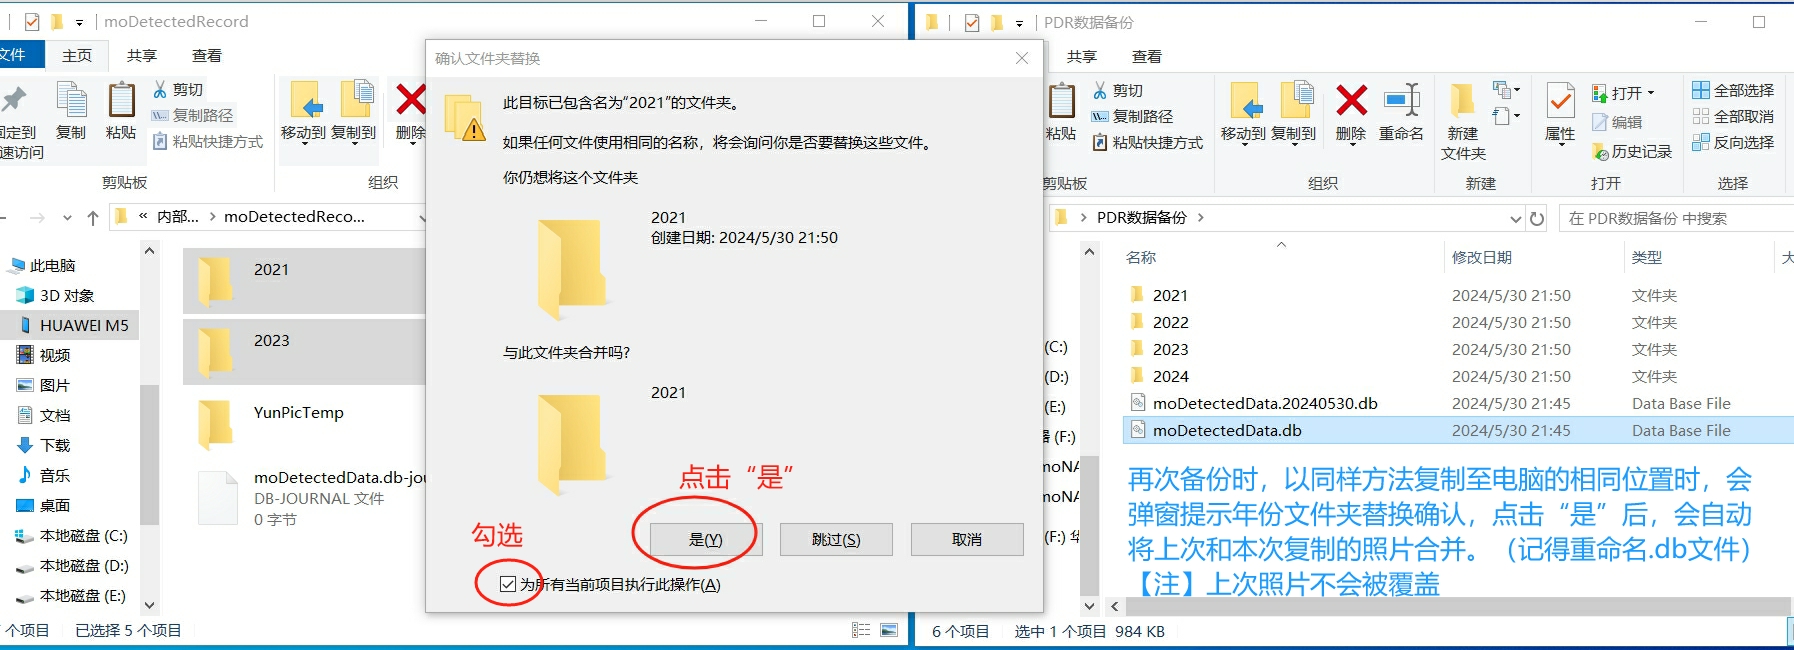Click the red Delete icon in right window
1794x650 pixels.
click(1351, 102)
